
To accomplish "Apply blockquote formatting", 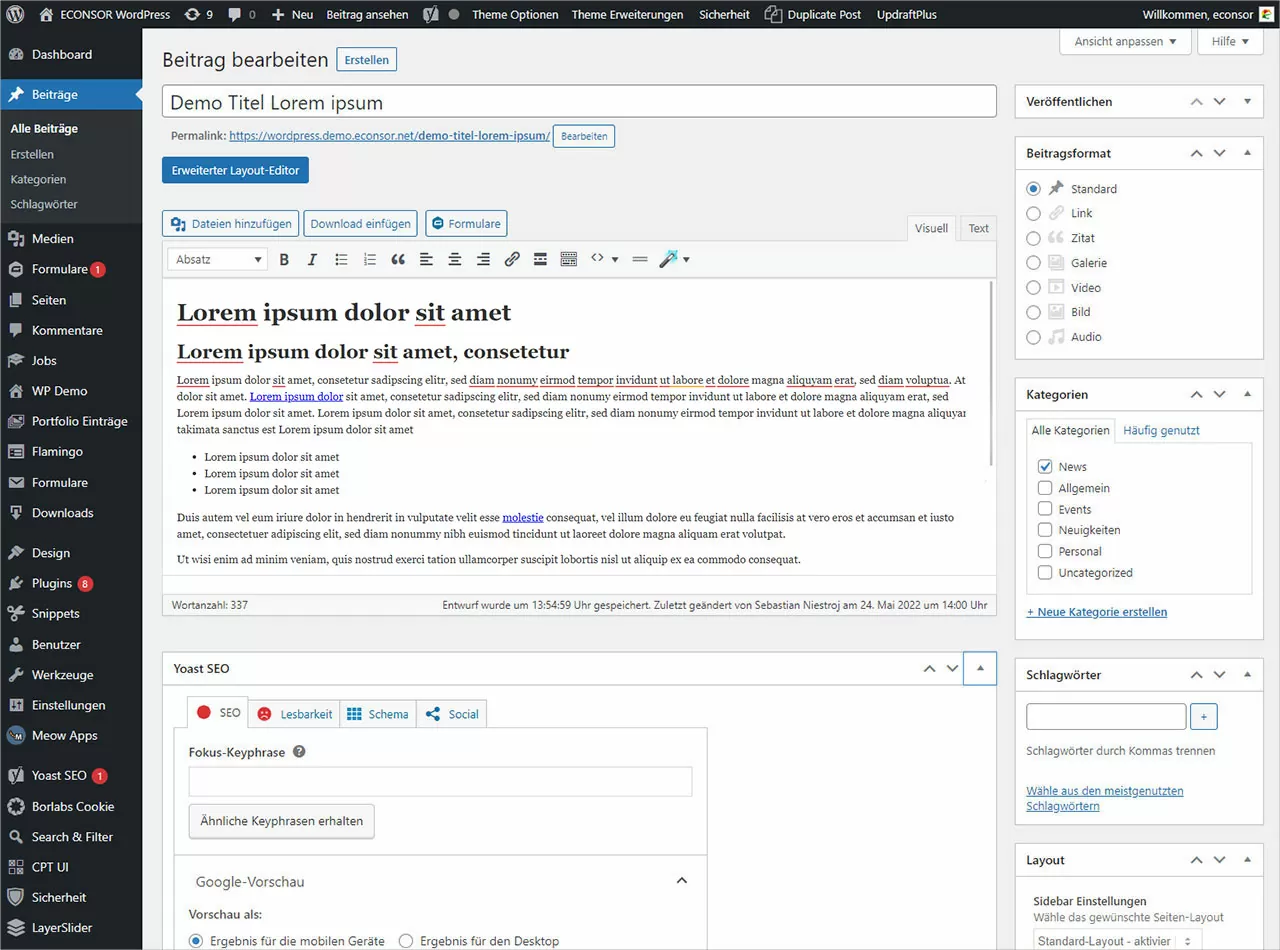I will coord(397,259).
